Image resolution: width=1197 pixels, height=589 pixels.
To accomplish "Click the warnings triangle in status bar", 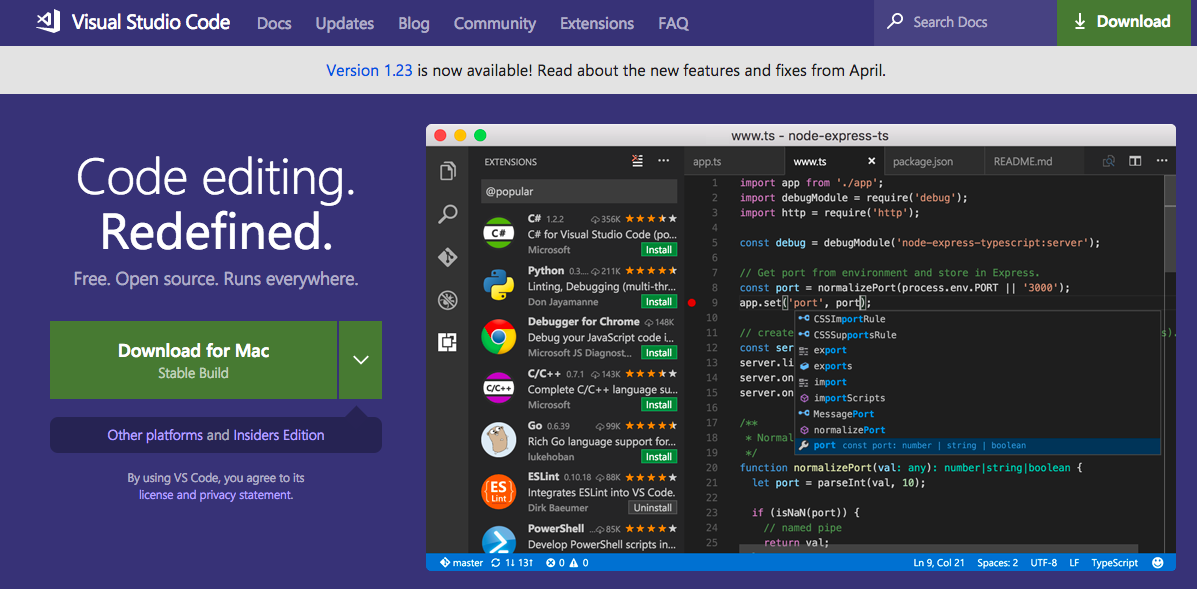I will pyautogui.click(x=575, y=563).
